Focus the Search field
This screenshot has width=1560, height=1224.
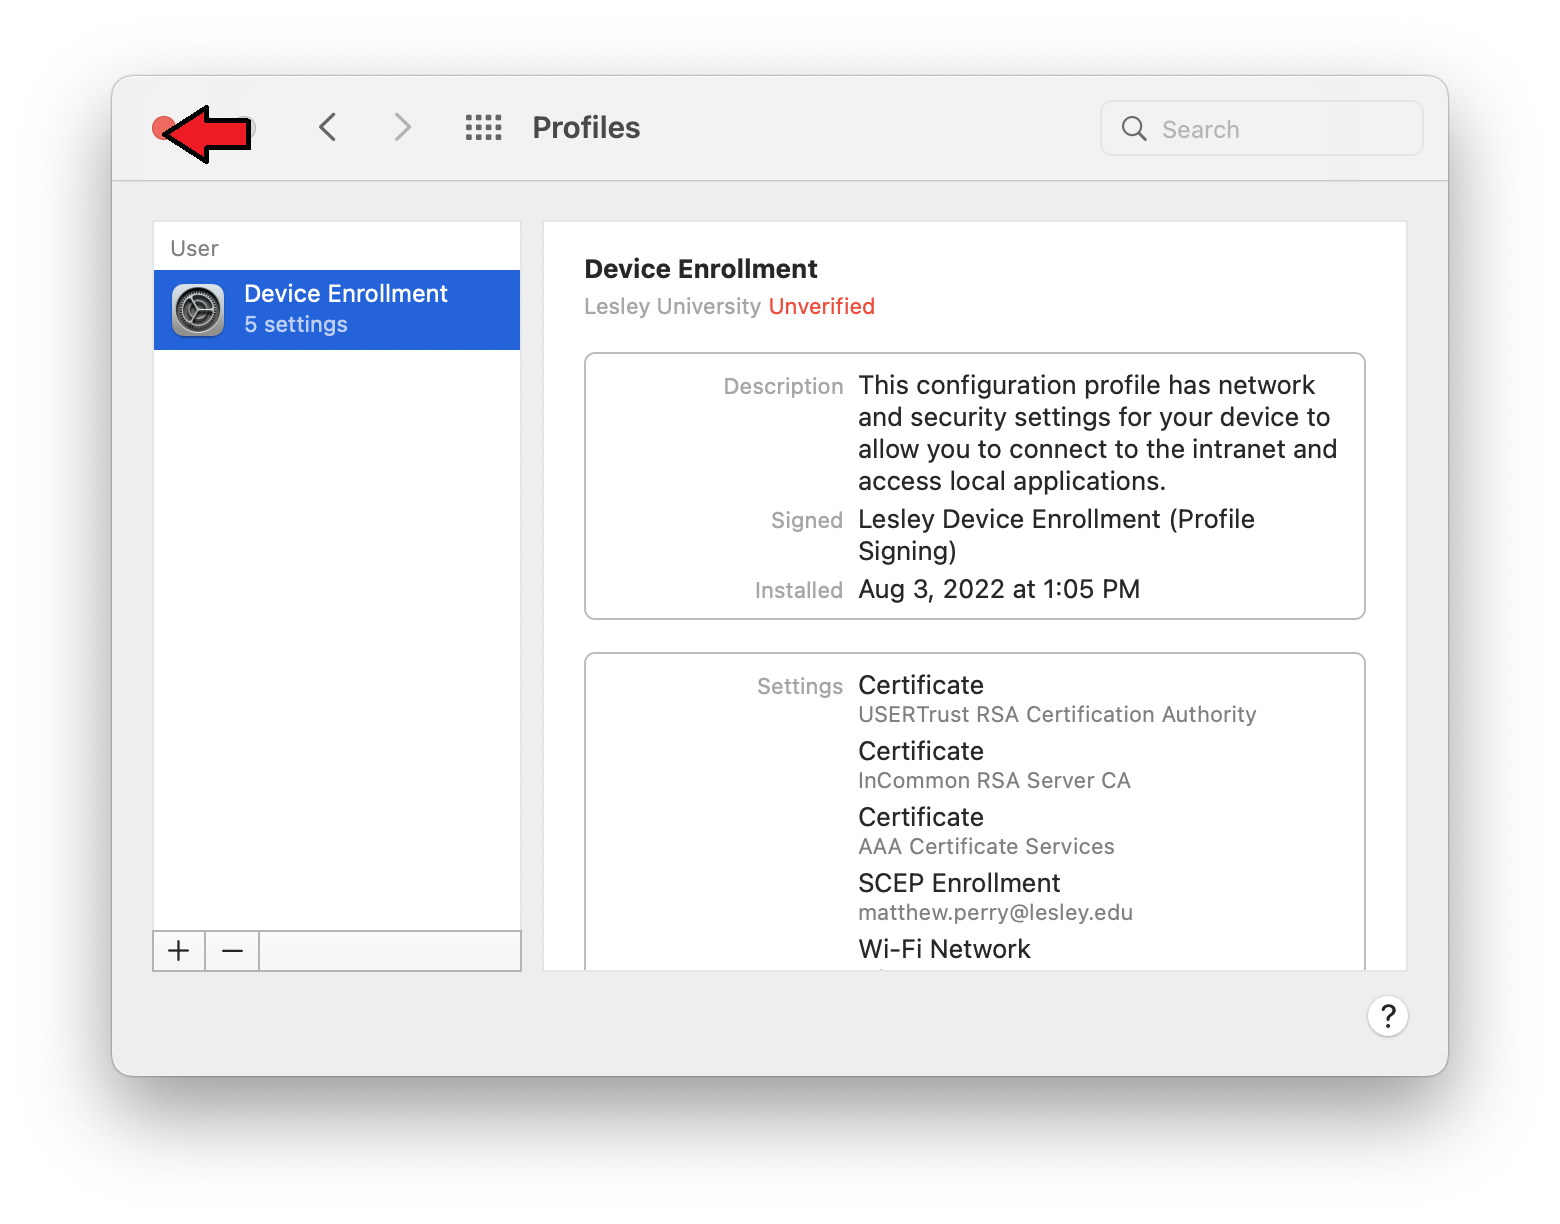click(x=1261, y=128)
